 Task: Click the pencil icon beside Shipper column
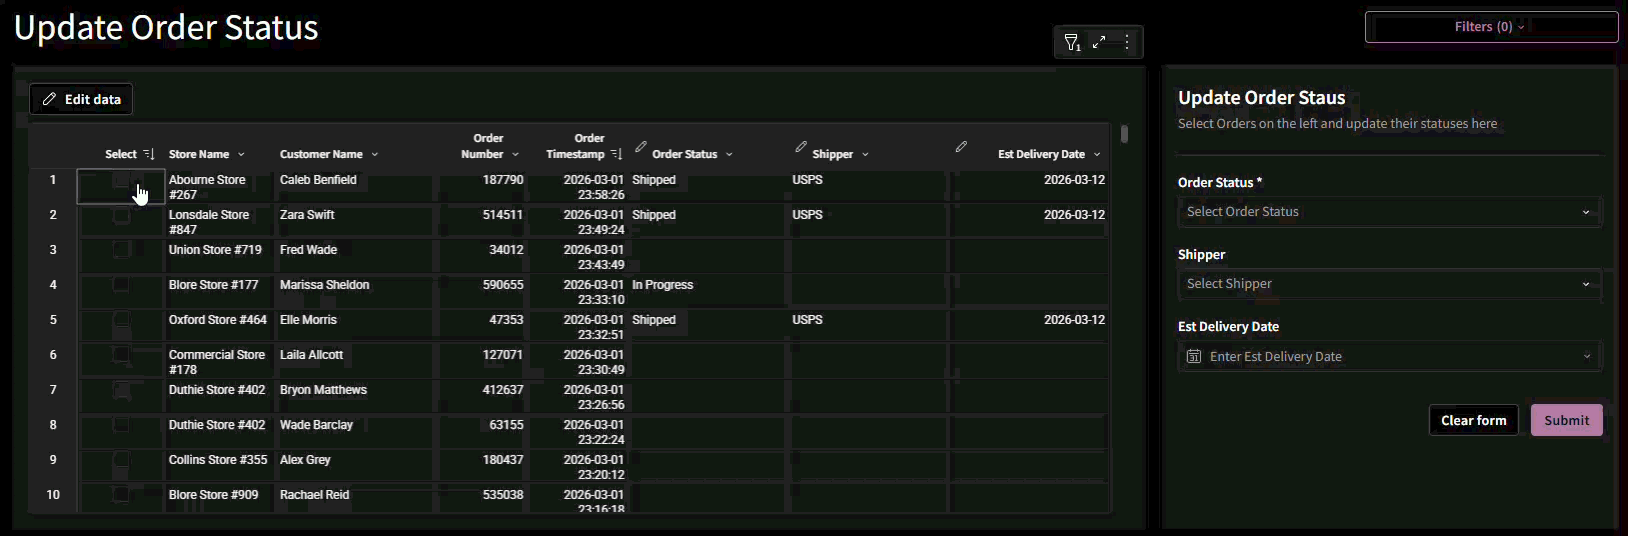(801, 147)
